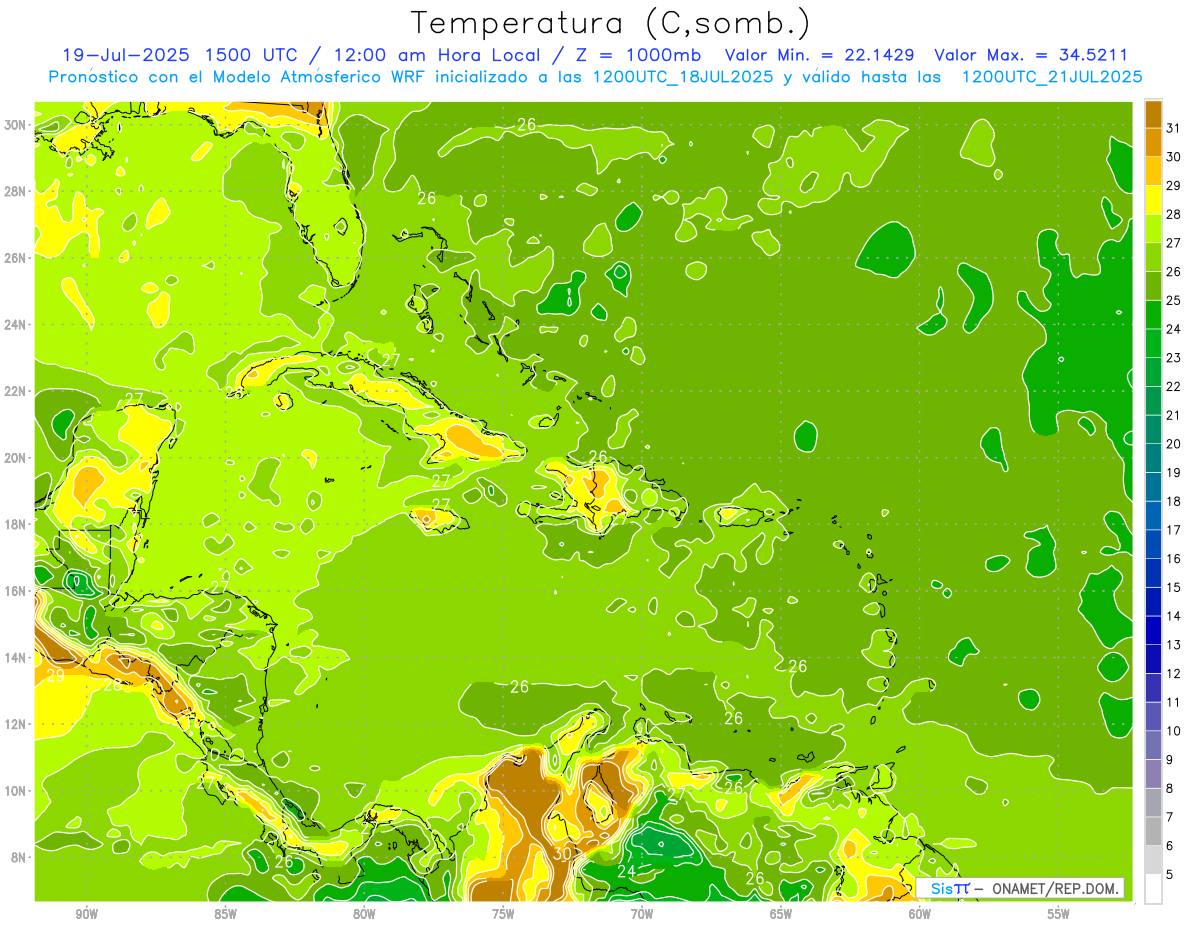Click the "Z = 1000mb" level text
This screenshot has height=927, width=1200.
(634, 55)
